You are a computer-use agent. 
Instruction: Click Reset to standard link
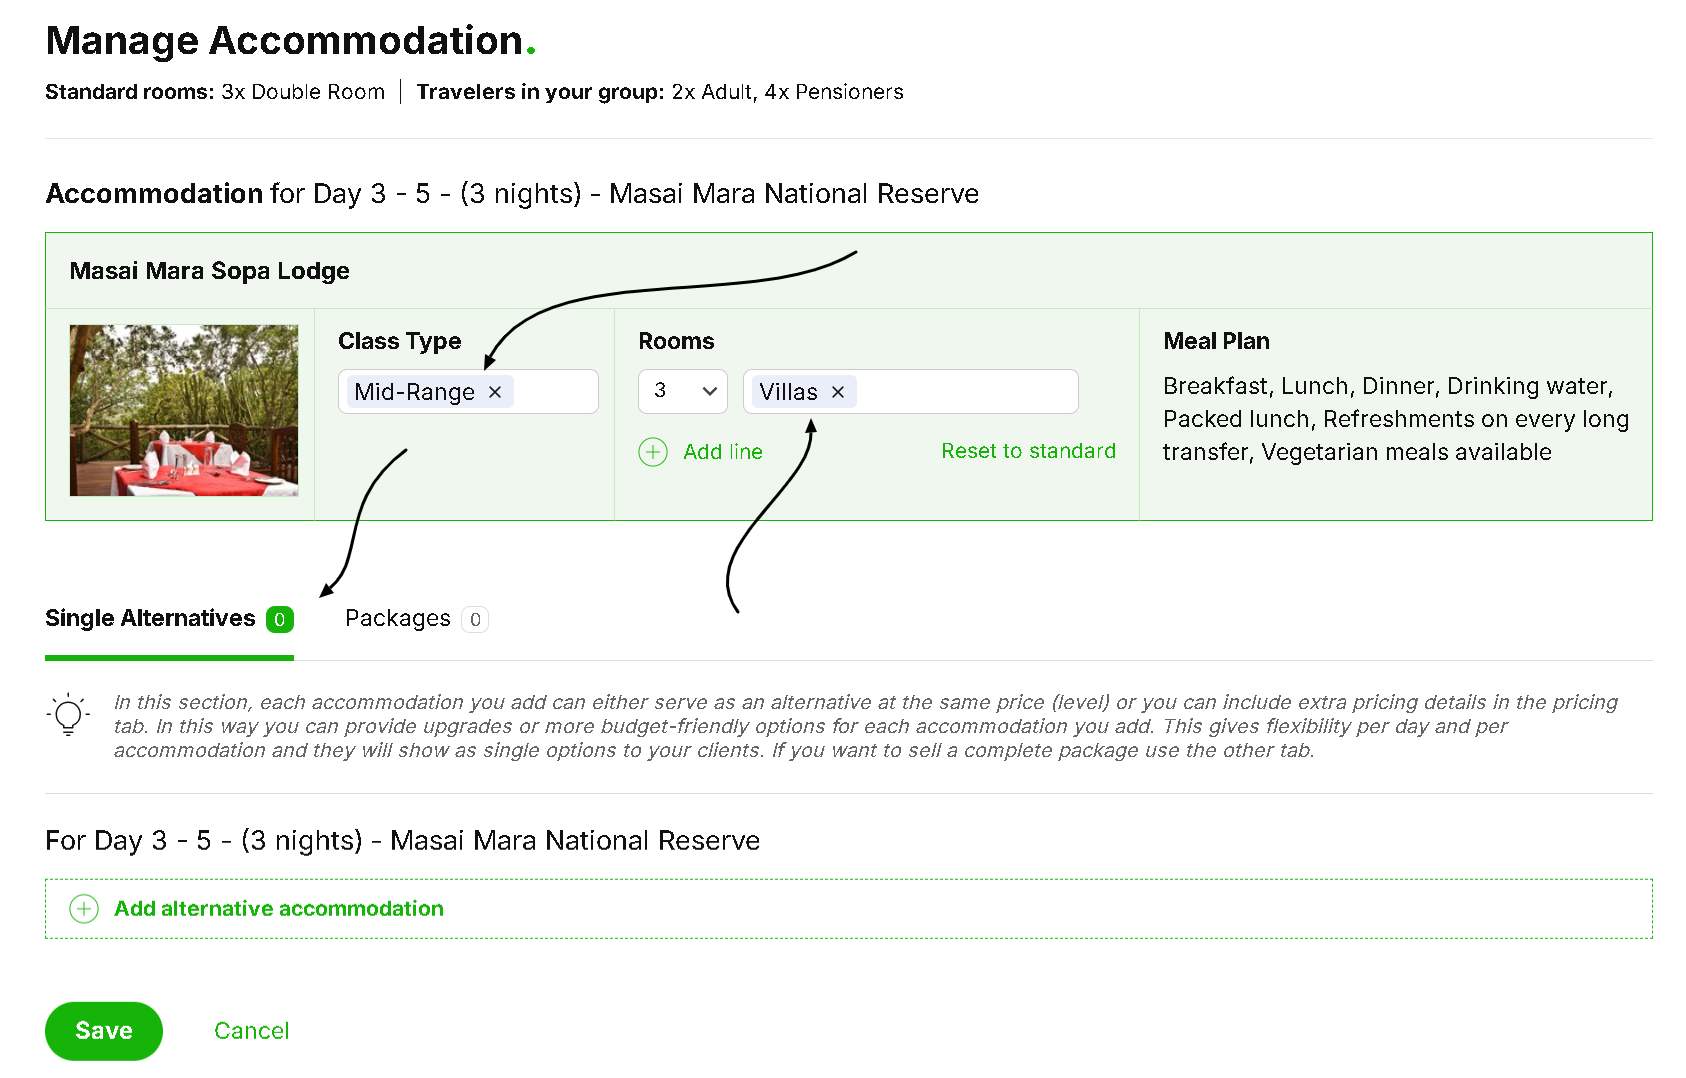pyautogui.click(x=1028, y=451)
